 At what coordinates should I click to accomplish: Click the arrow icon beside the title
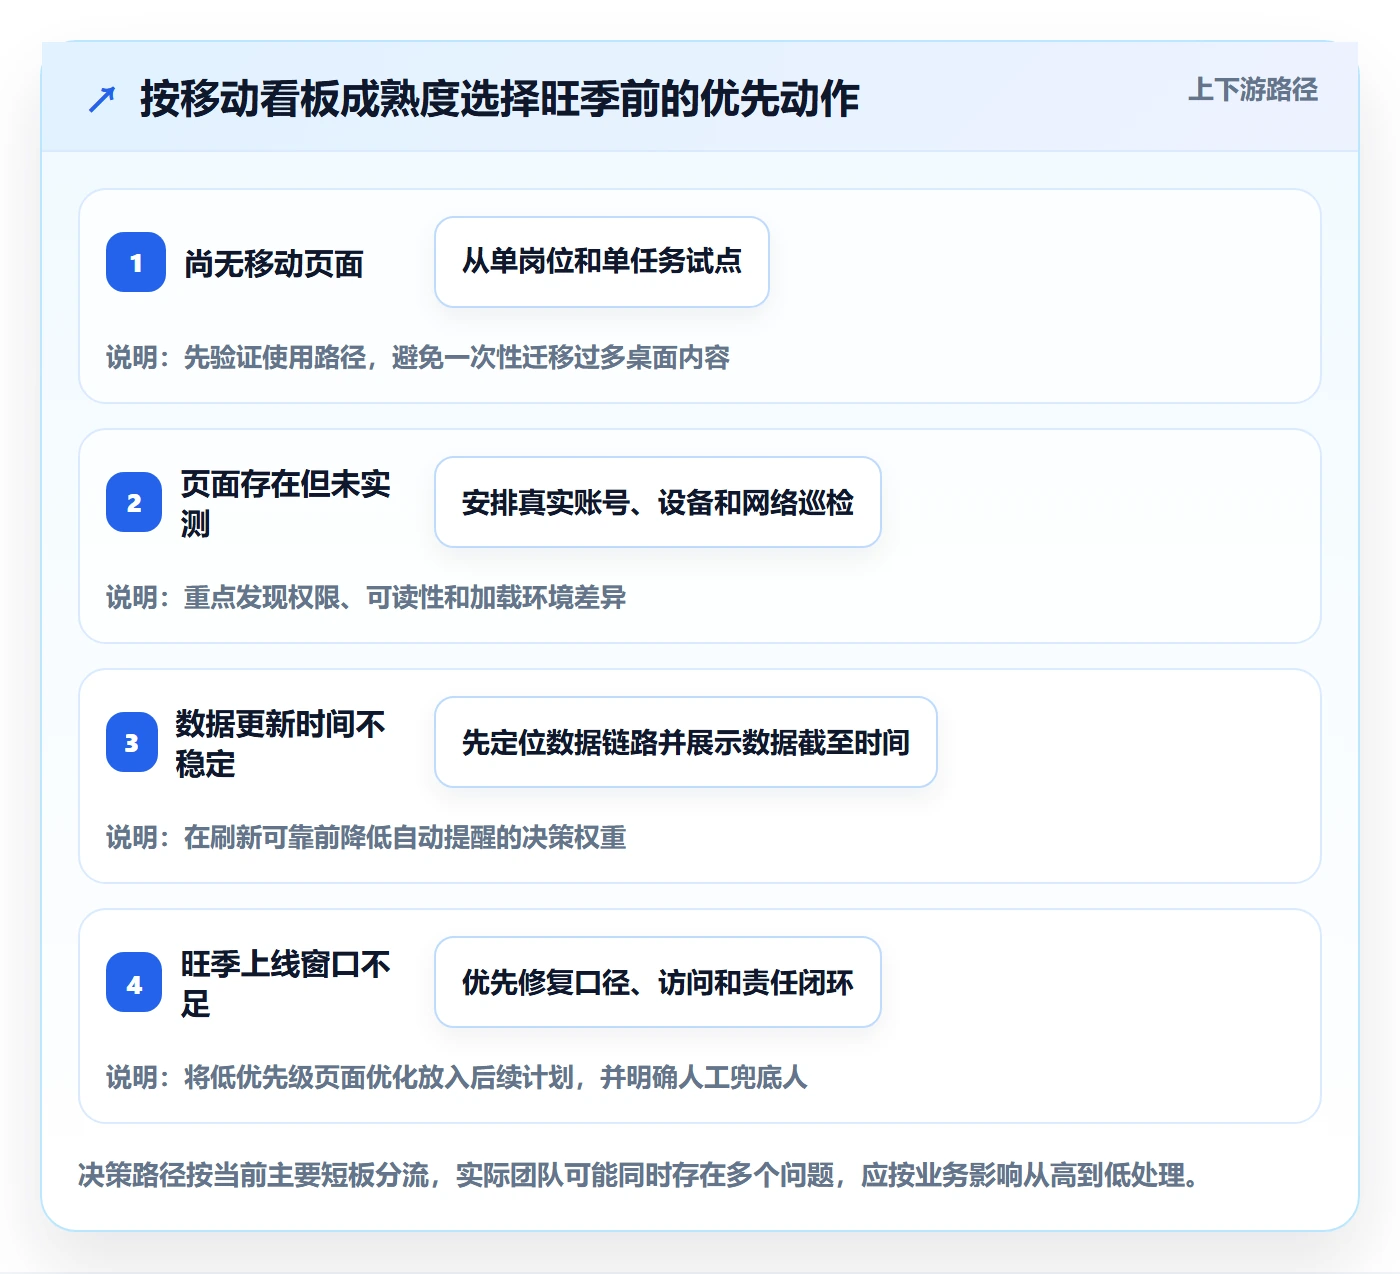[102, 99]
